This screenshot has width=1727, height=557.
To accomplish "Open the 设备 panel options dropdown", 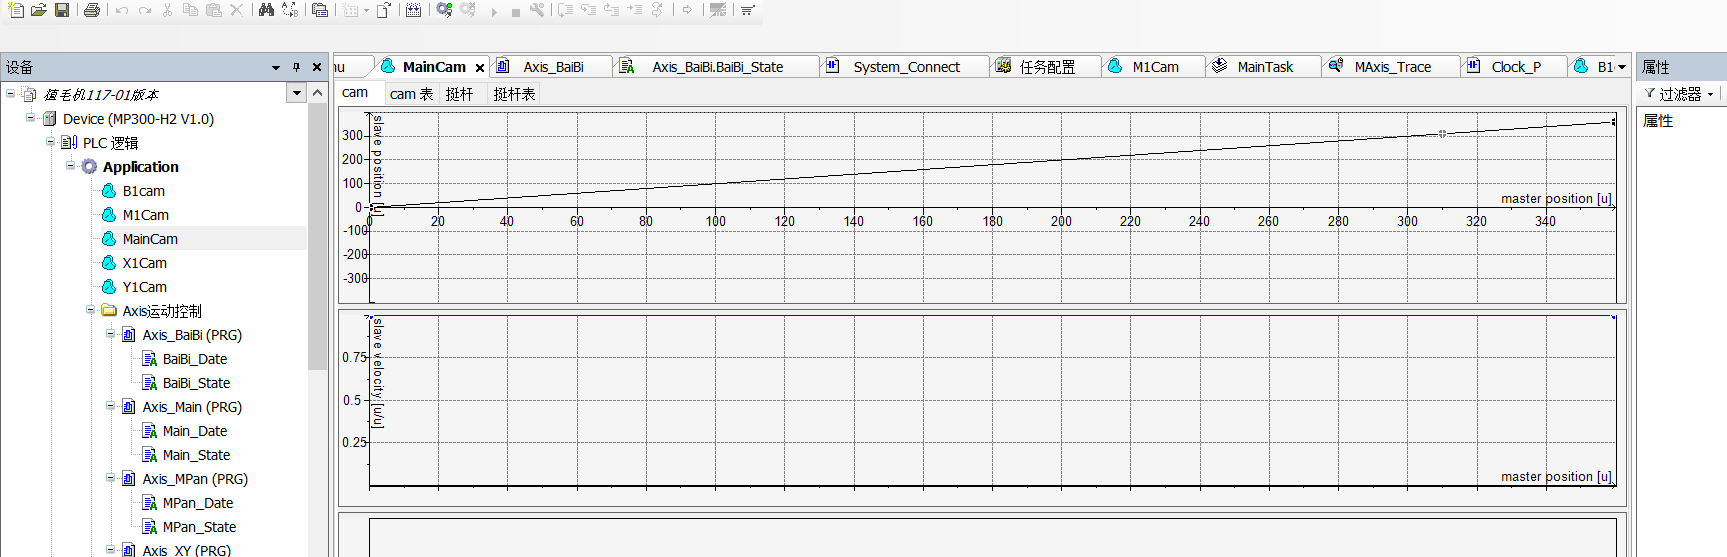I will 276,67.
